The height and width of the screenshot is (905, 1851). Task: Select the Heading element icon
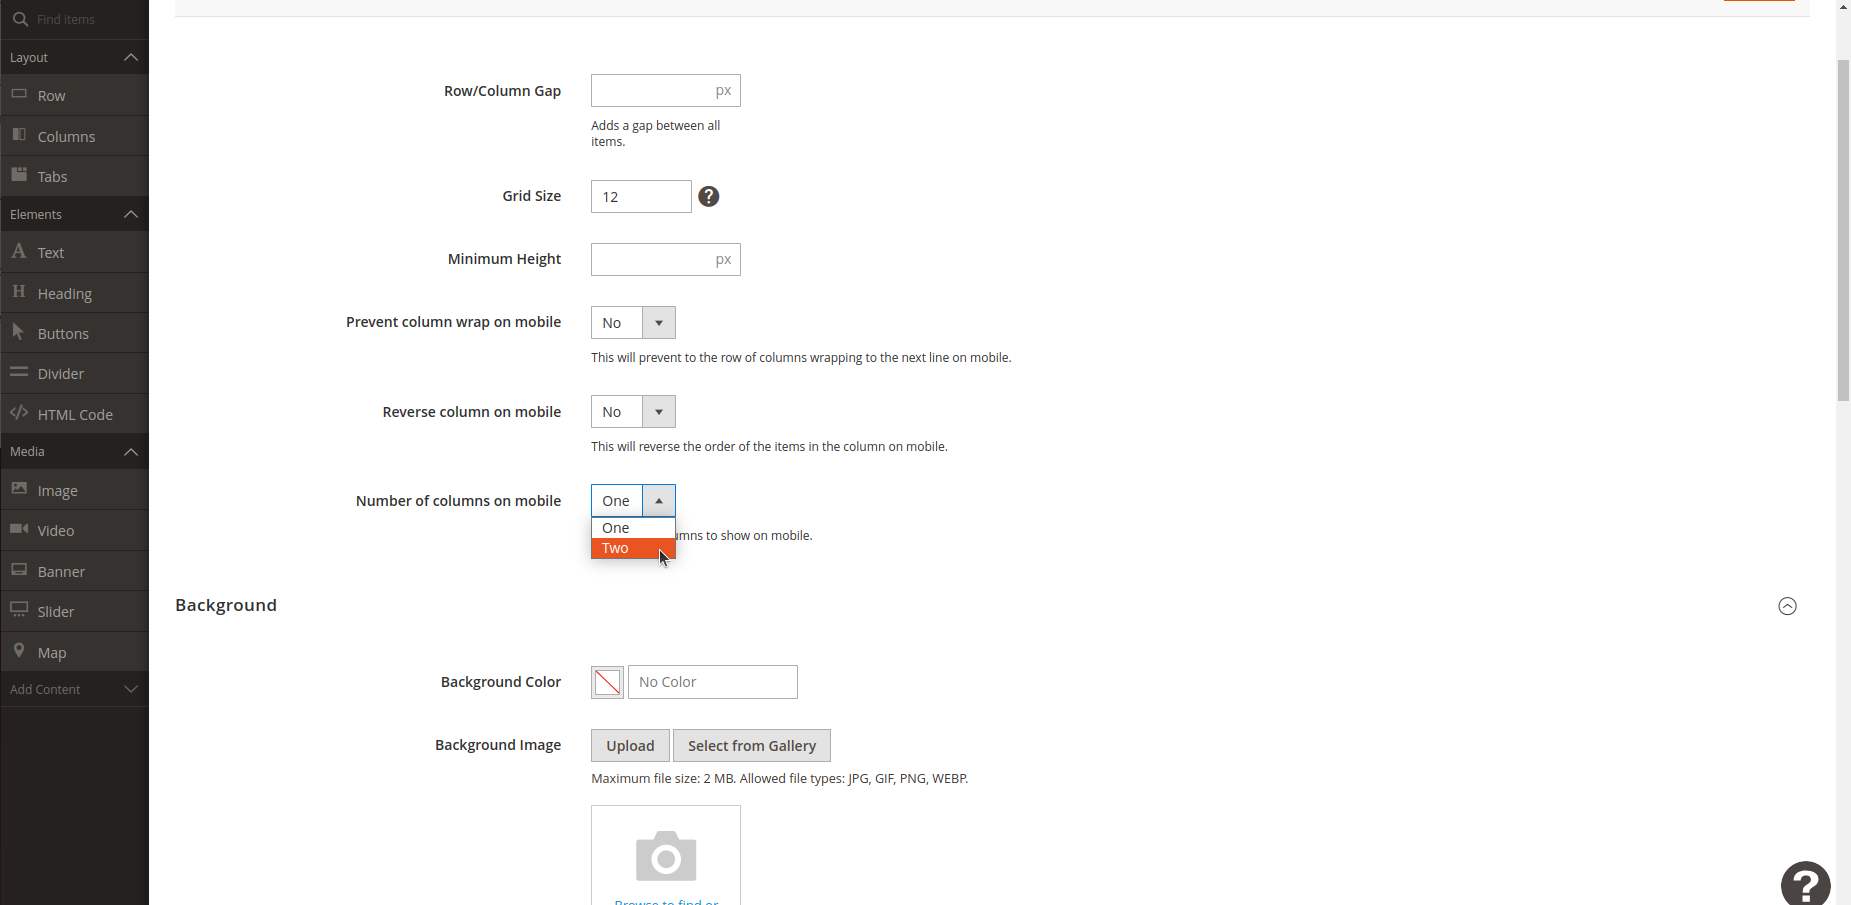pos(19,291)
